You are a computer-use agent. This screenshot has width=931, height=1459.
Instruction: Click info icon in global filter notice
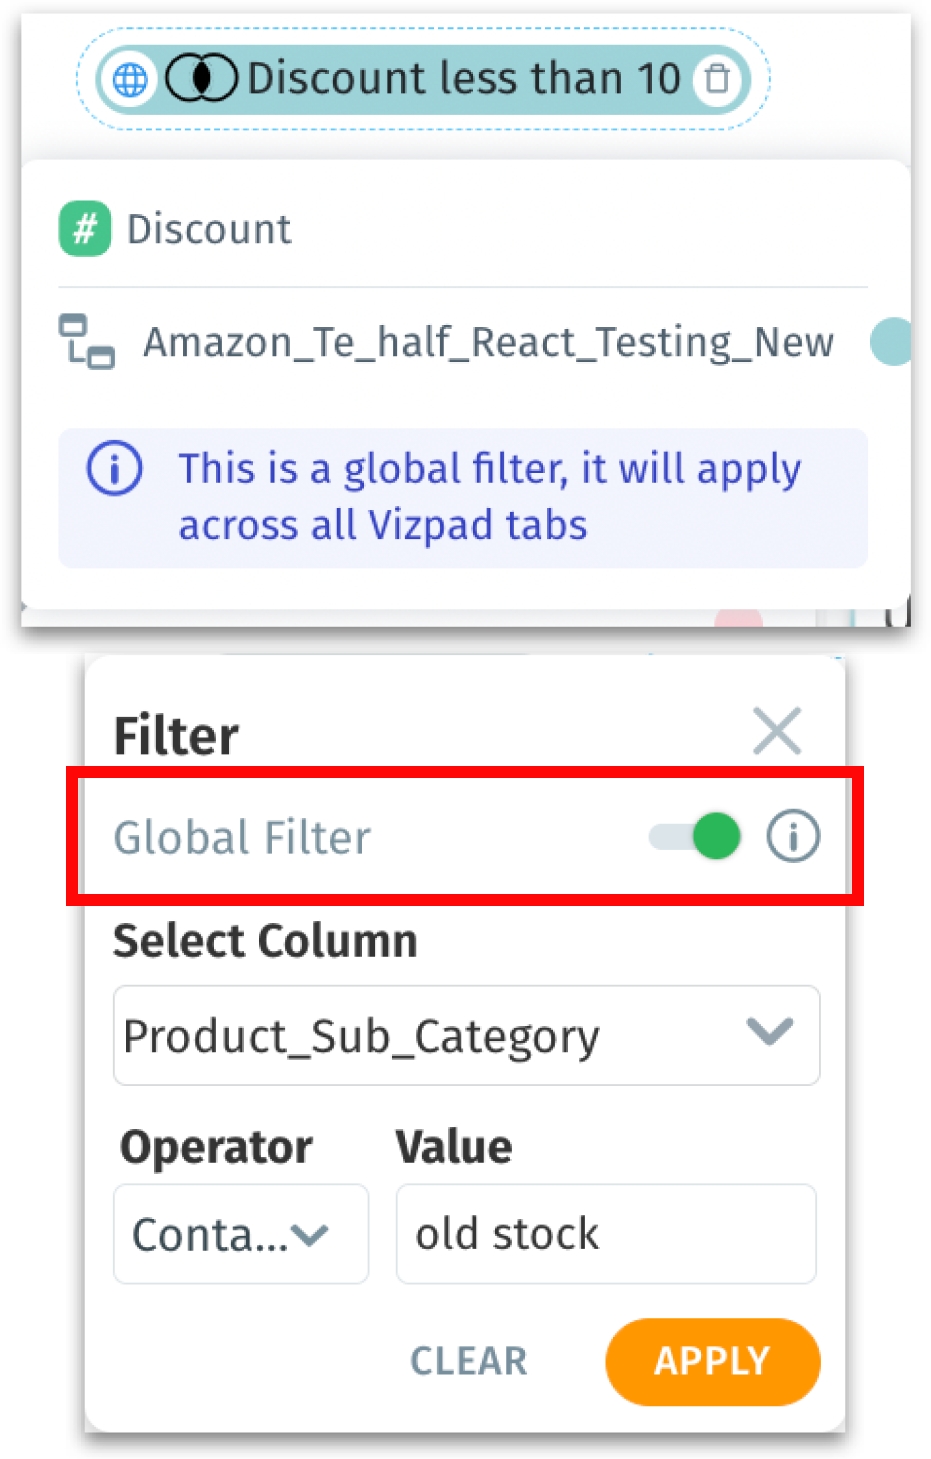(115, 468)
